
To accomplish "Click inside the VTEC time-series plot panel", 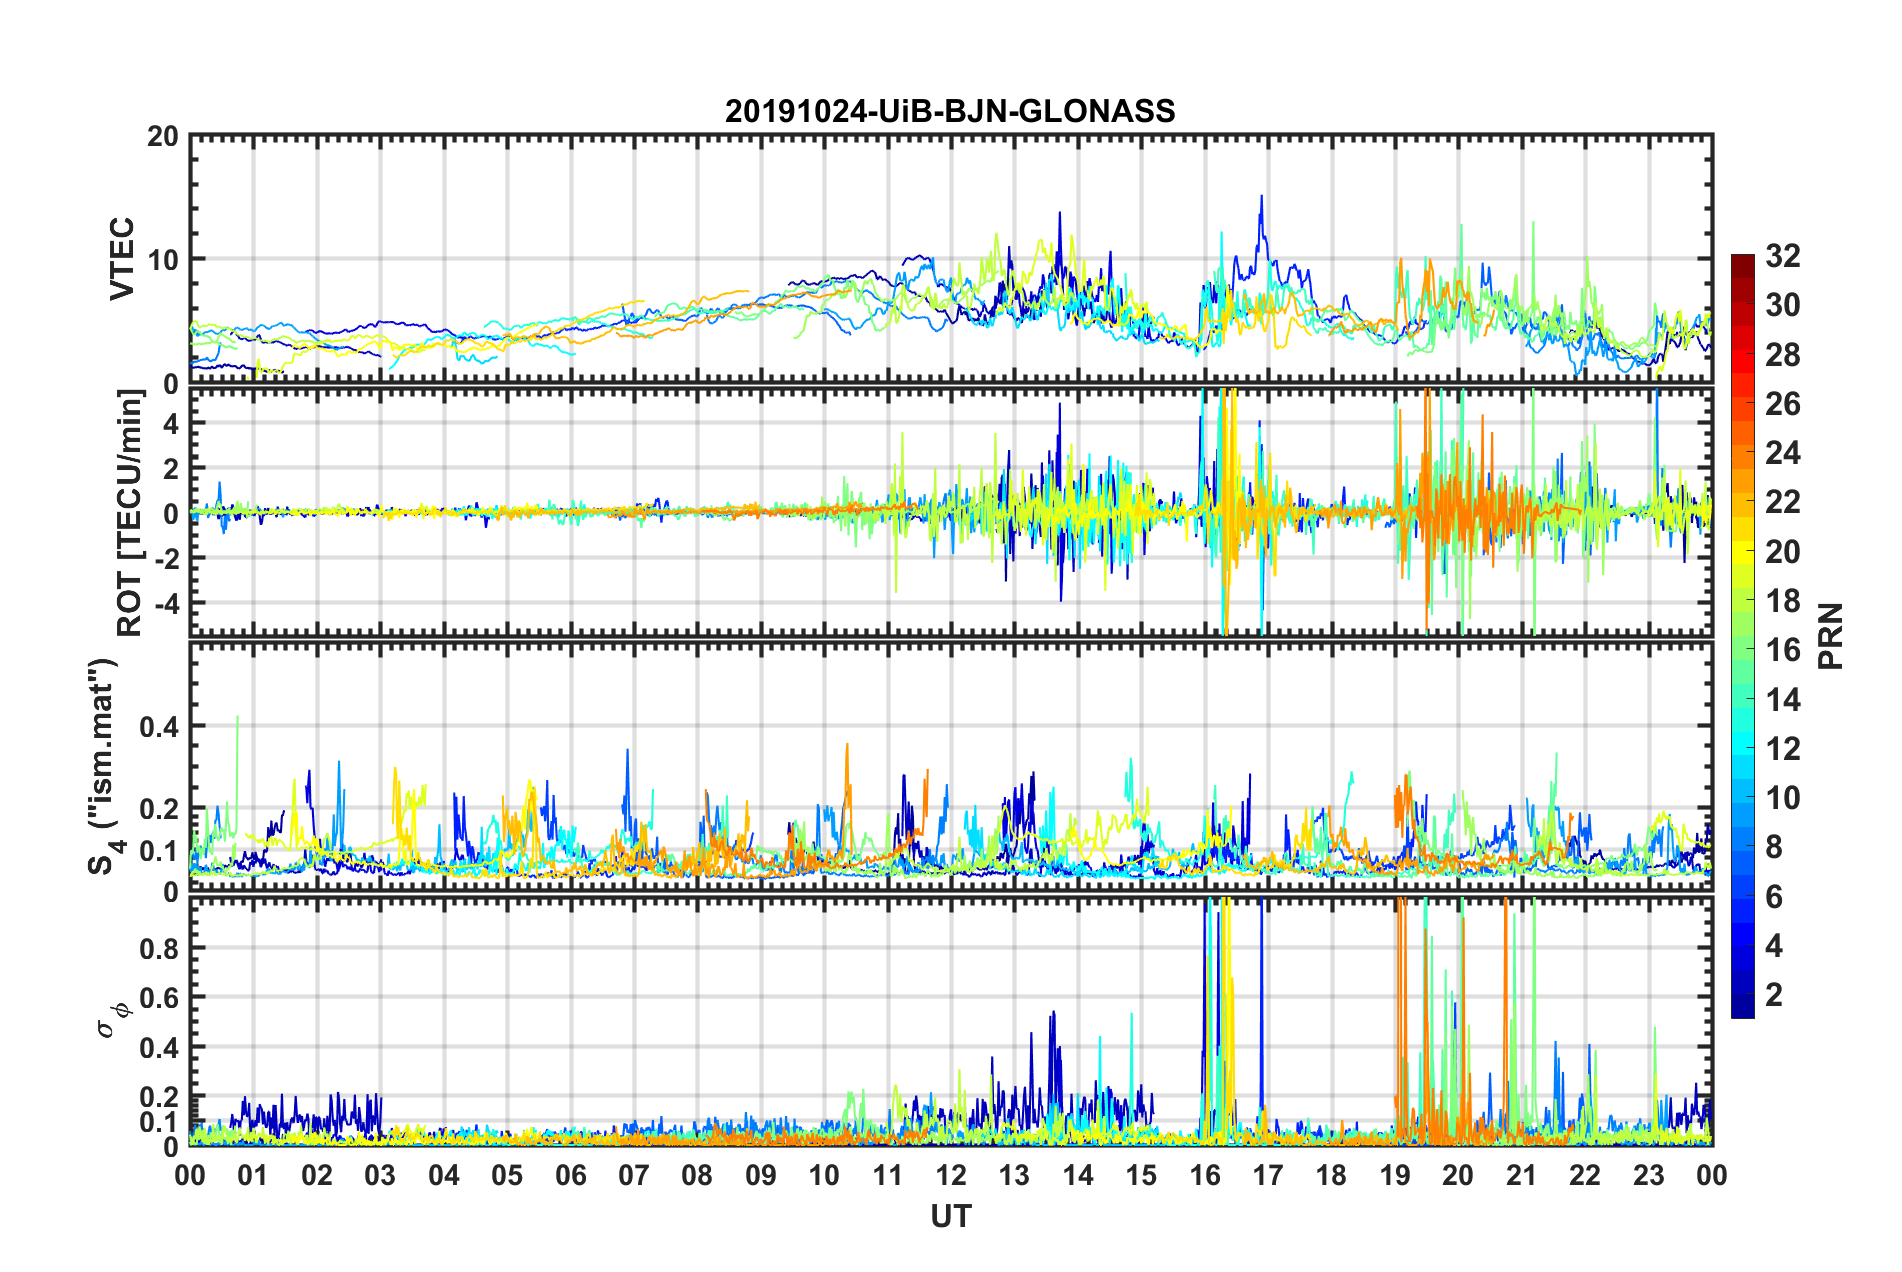I will (x=951, y=259).
